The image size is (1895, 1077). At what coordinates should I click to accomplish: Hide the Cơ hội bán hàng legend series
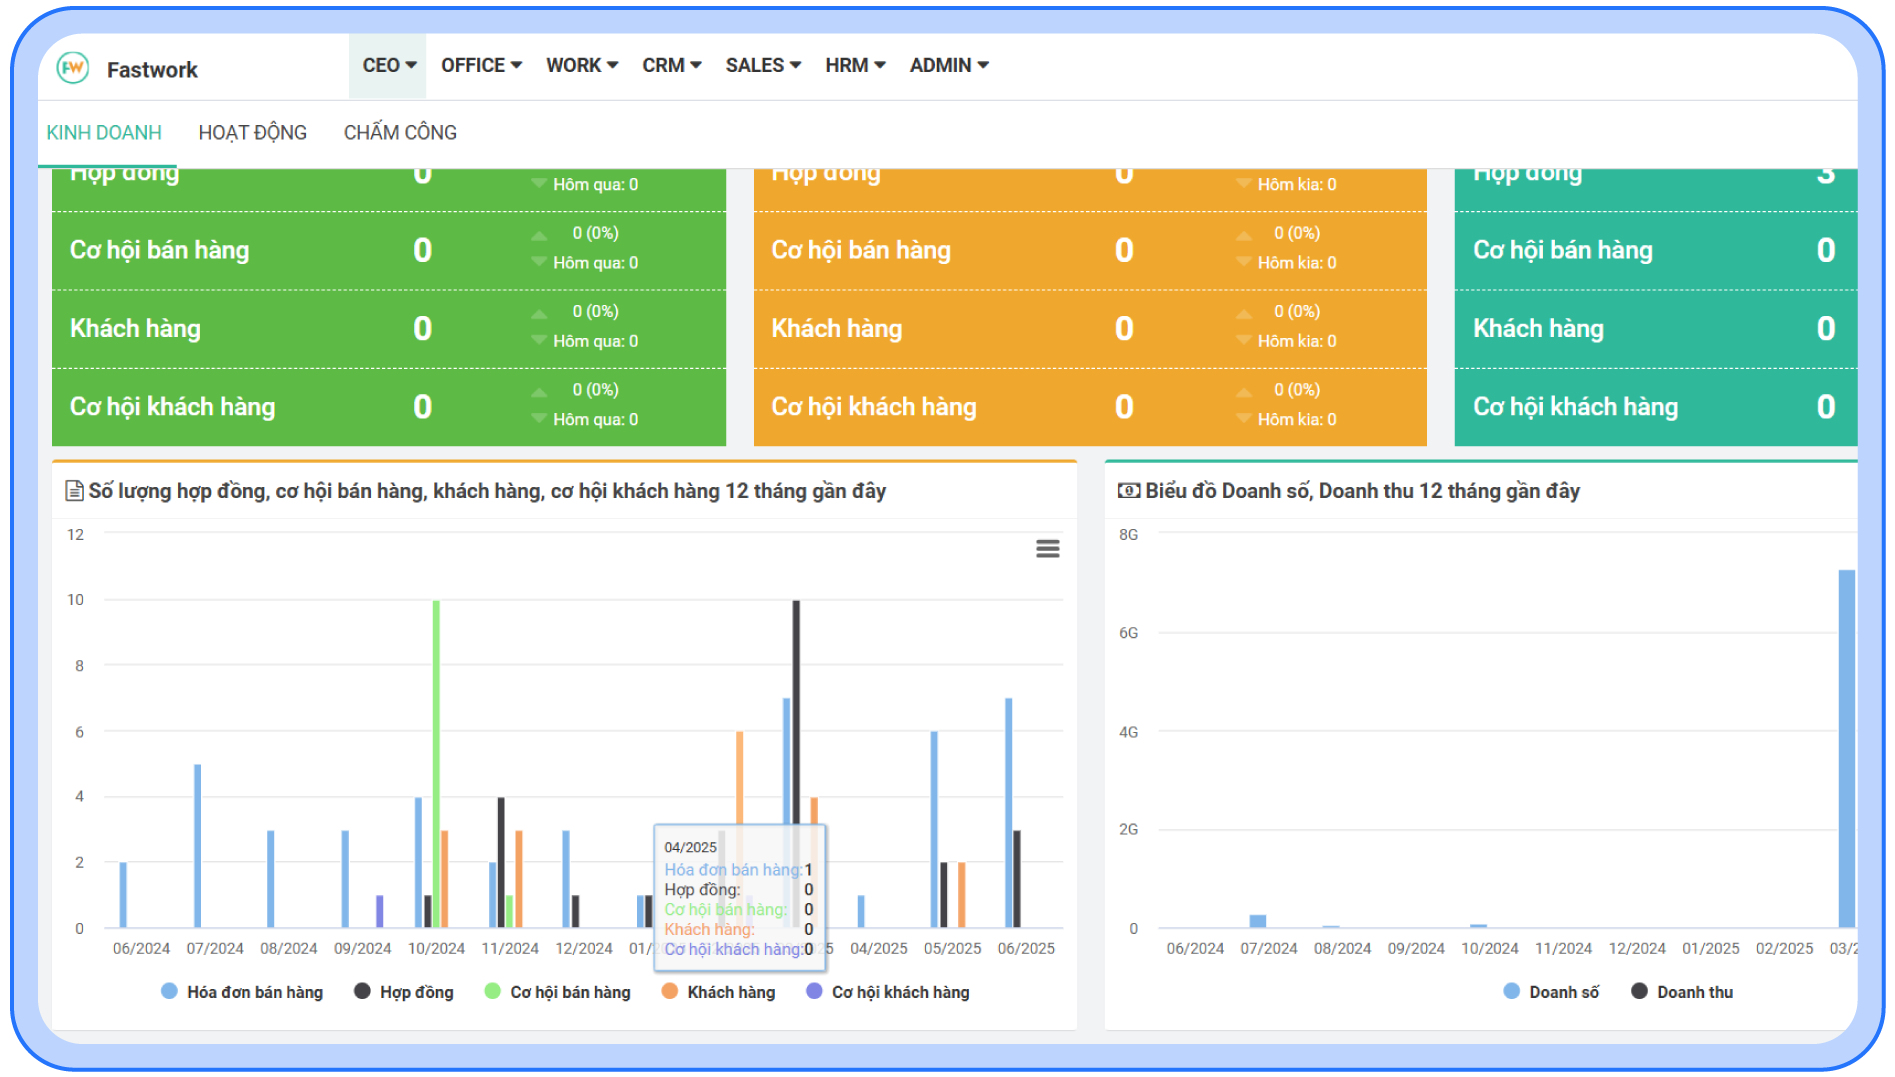pos(558,992)
